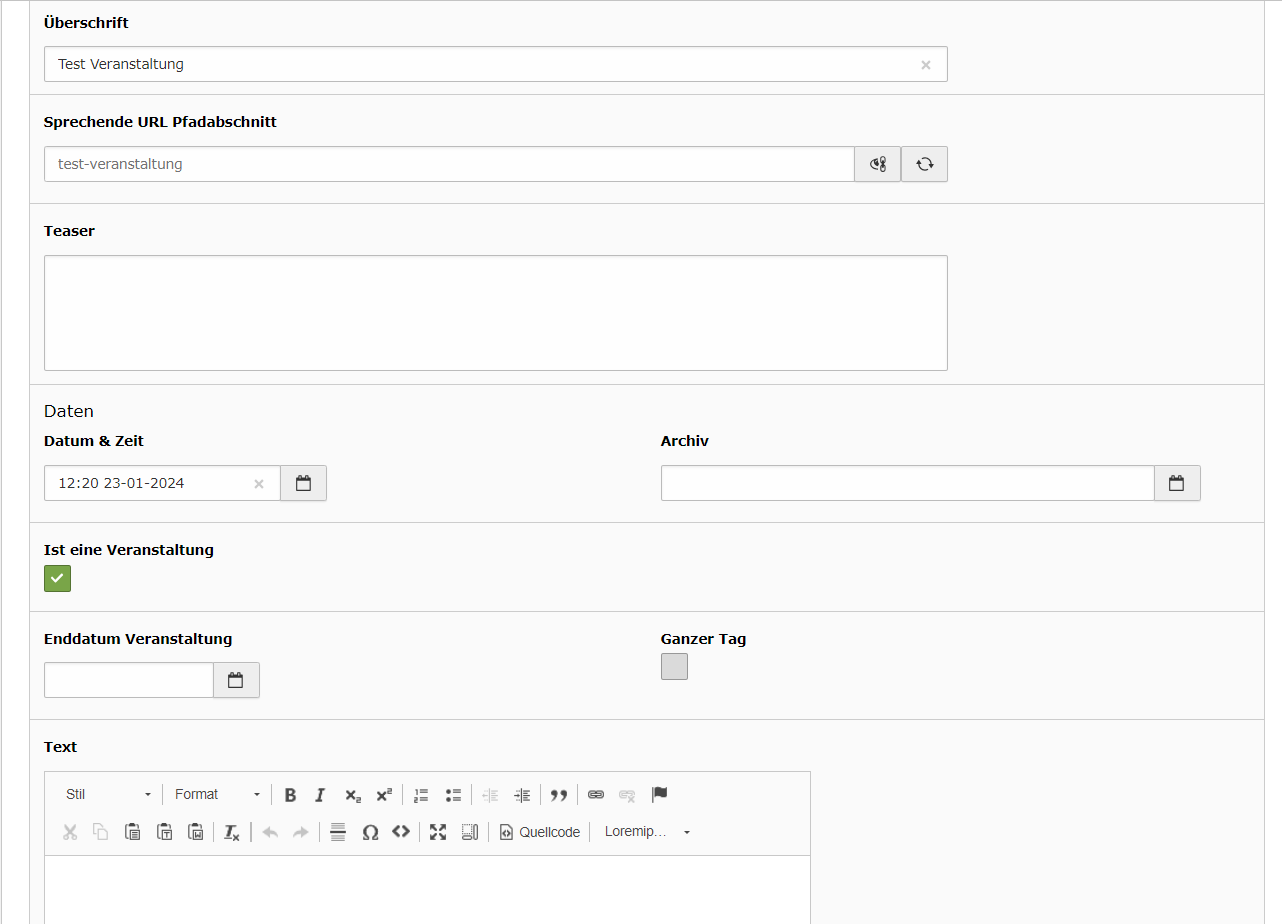Insert an anchor with flag icon
The image size is (1282, 924).
(x=659, y=795)
